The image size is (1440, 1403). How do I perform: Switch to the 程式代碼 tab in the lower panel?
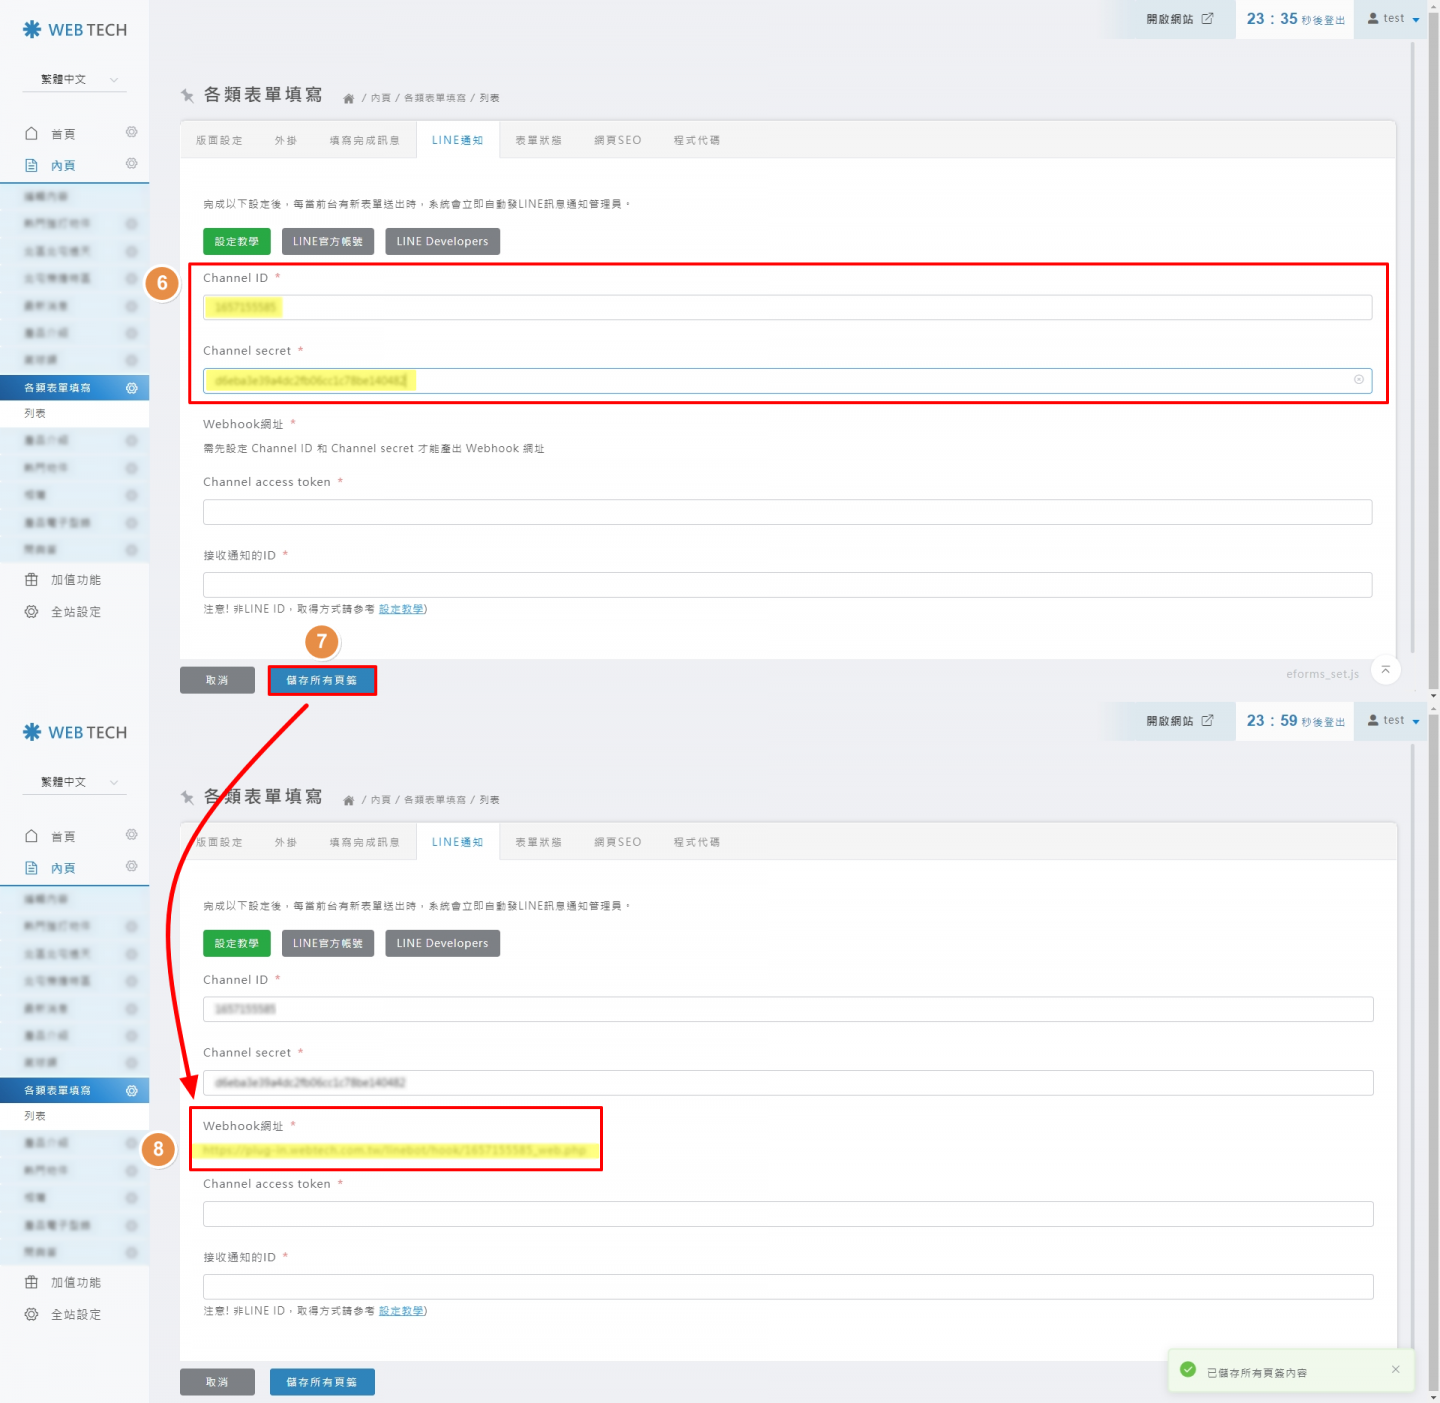pyautogui.click(x=696, y=842)
